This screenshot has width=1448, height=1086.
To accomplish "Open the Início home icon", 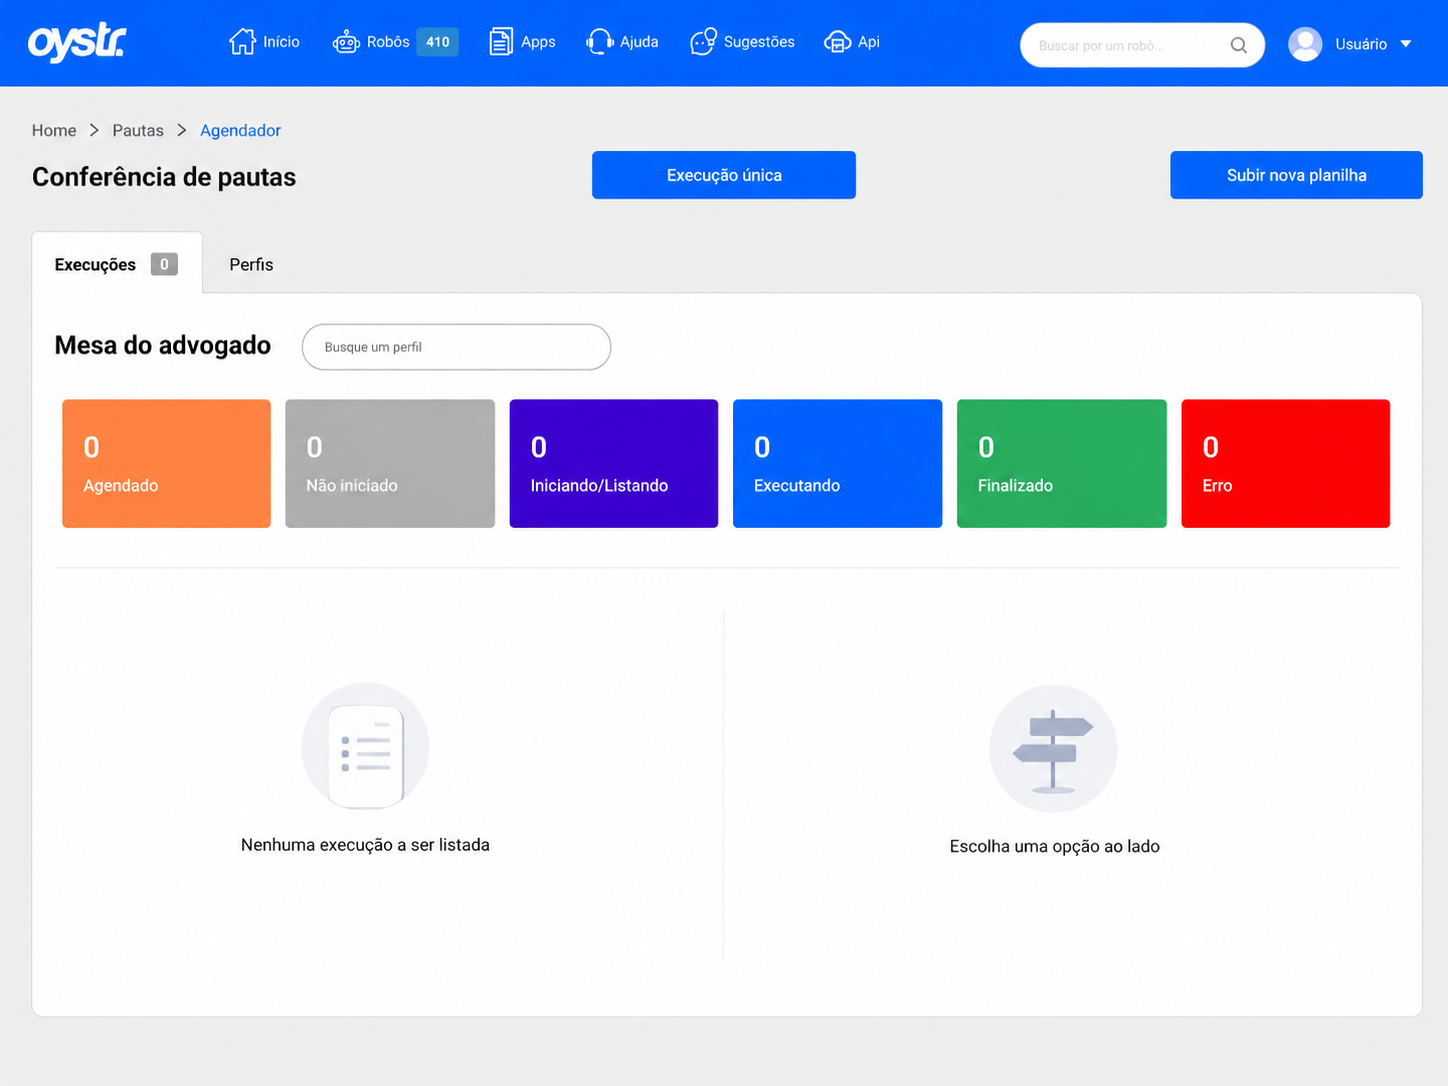I will point(242,42).
